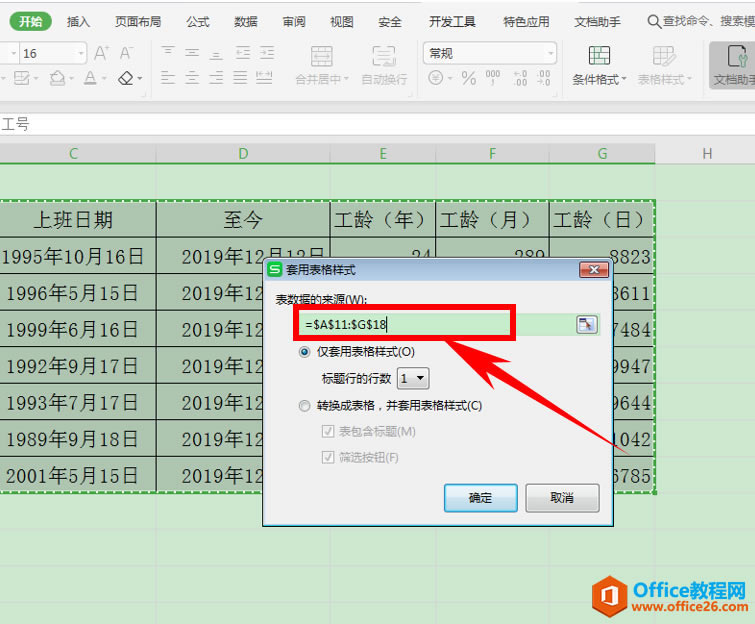The width and height of the screenshot is (755, 624).
Task: Click the cell borders icon
Action: tap(22, 78)
